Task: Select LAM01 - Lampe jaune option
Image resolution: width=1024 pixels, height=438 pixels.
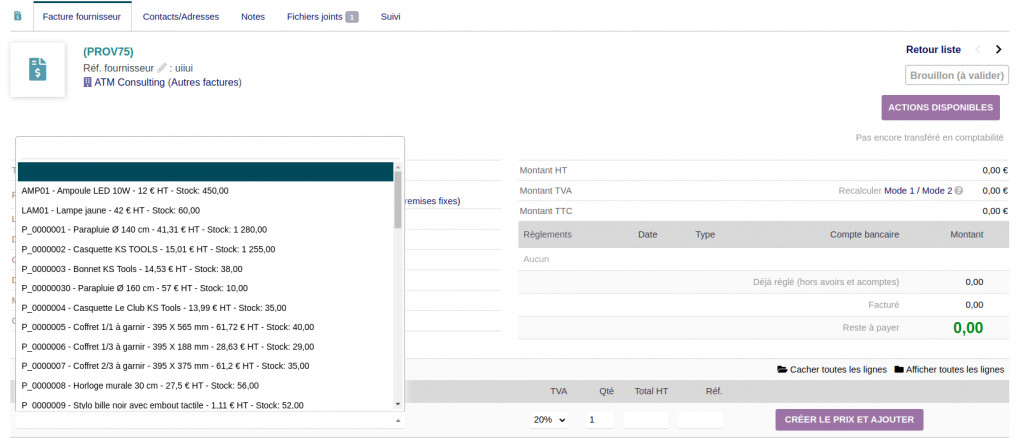Action: click(205, 210)
